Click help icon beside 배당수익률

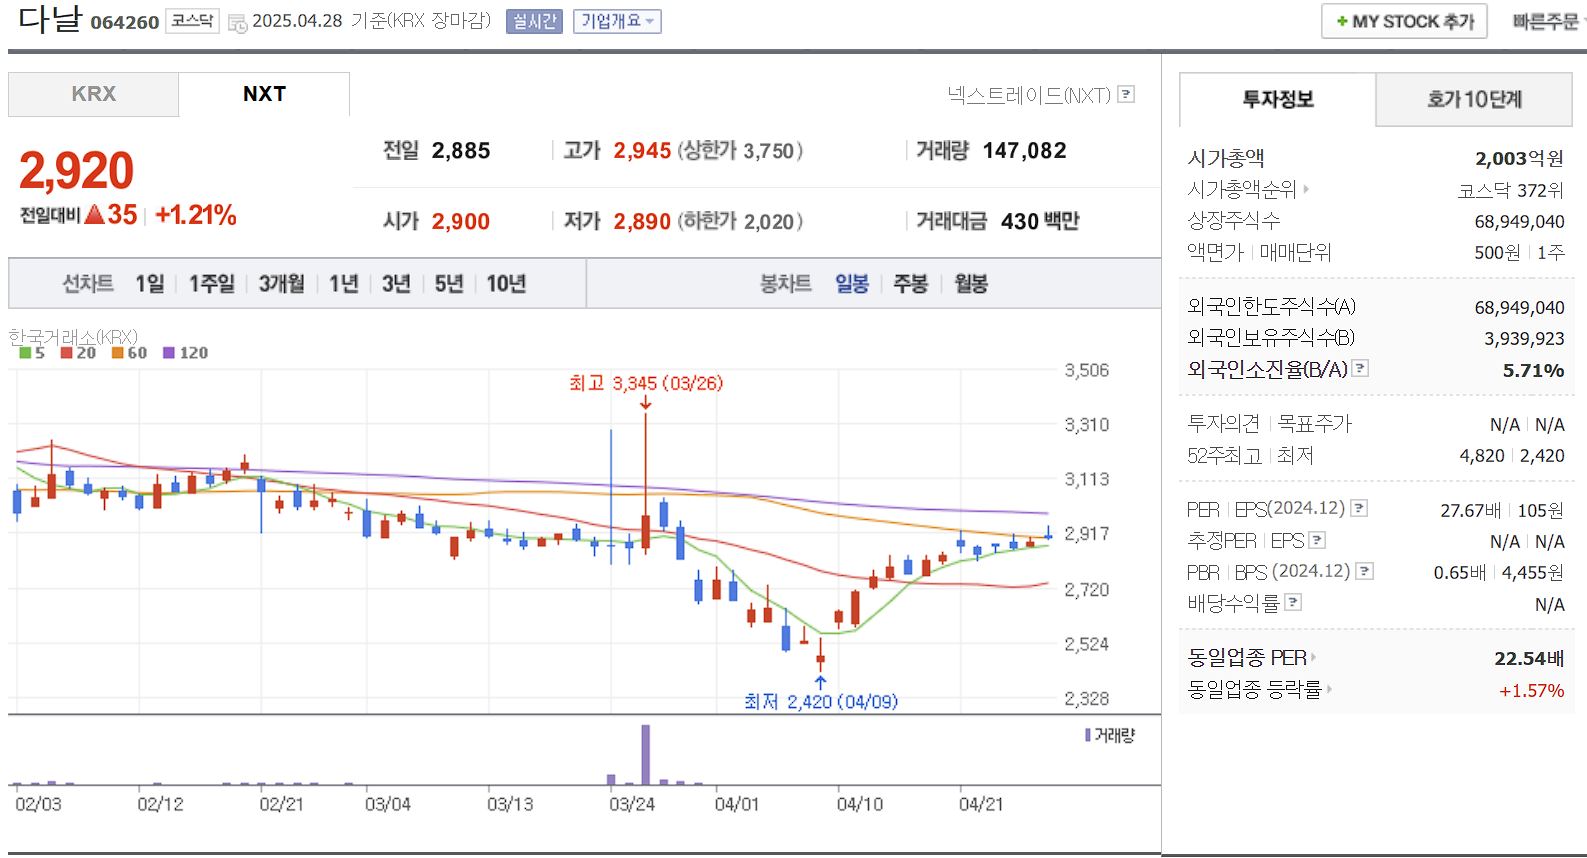[1293, 602]
